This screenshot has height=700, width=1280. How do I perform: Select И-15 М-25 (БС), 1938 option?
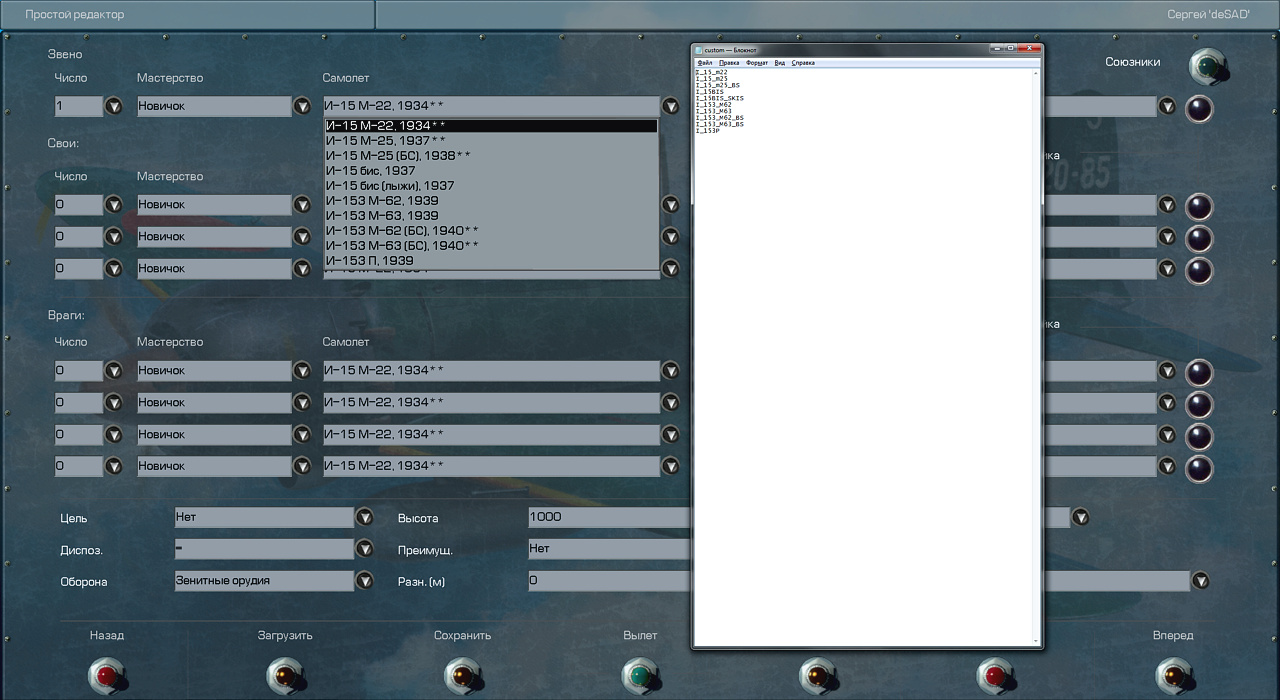coord(491,156)
